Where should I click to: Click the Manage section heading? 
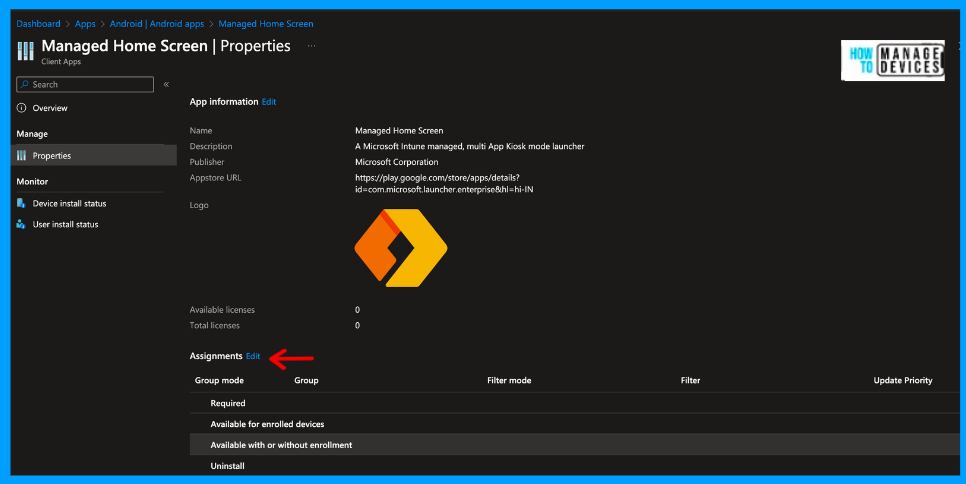[32, 134]
